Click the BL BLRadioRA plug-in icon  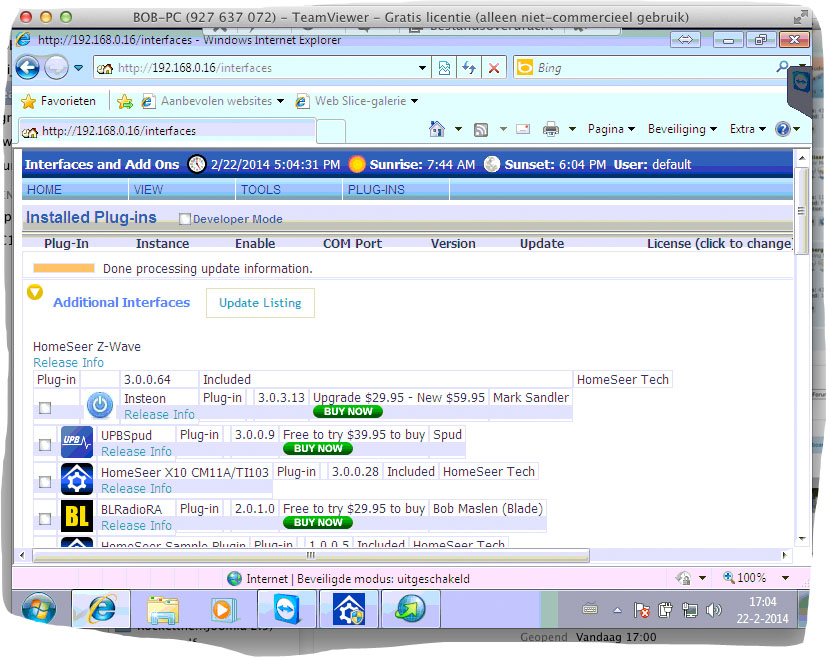click(x=77, y=516)
